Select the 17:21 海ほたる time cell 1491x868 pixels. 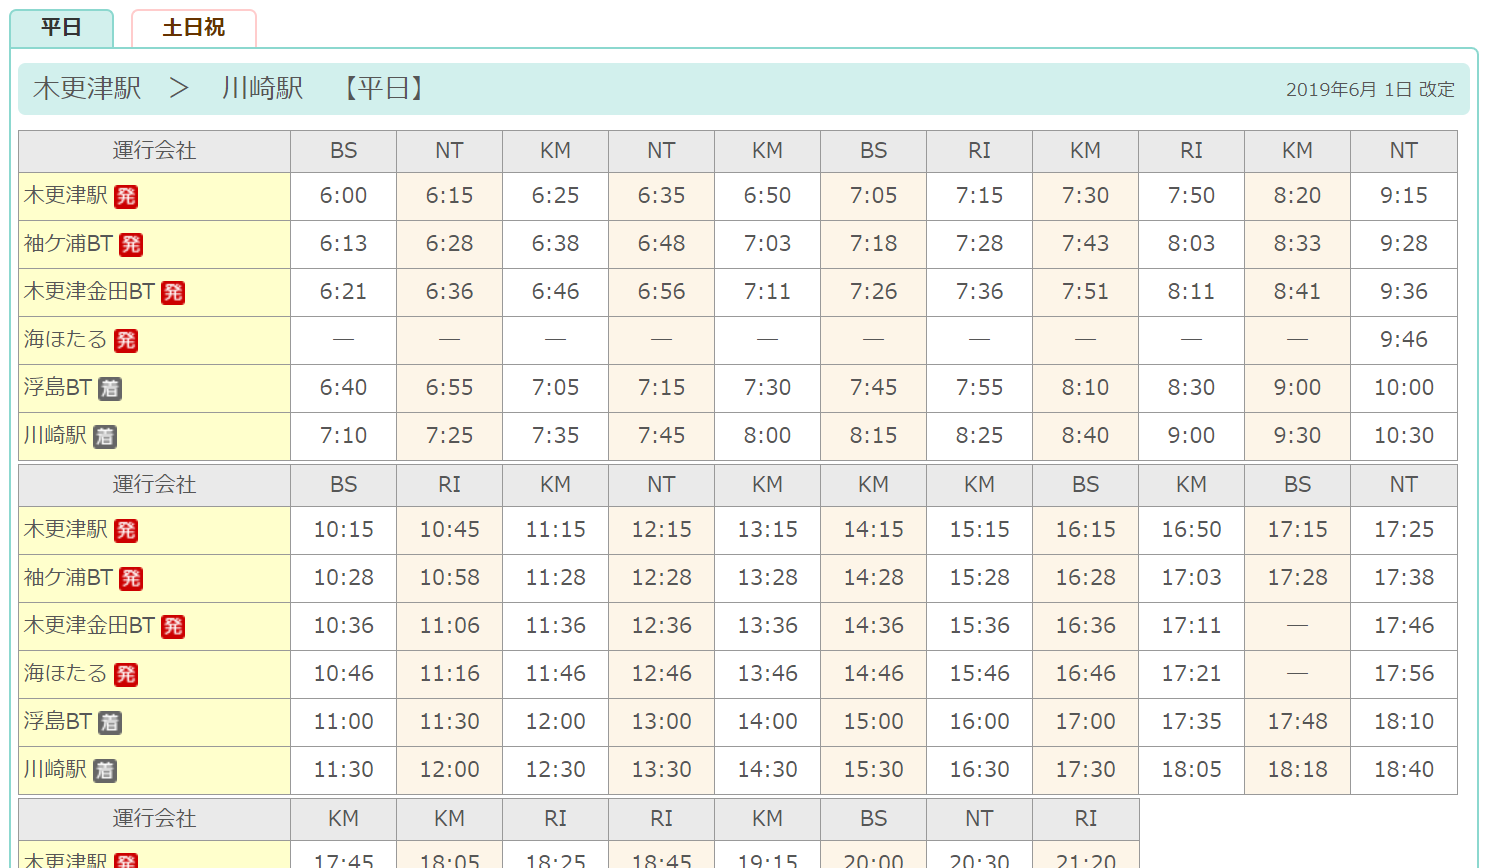(1192, 674)
